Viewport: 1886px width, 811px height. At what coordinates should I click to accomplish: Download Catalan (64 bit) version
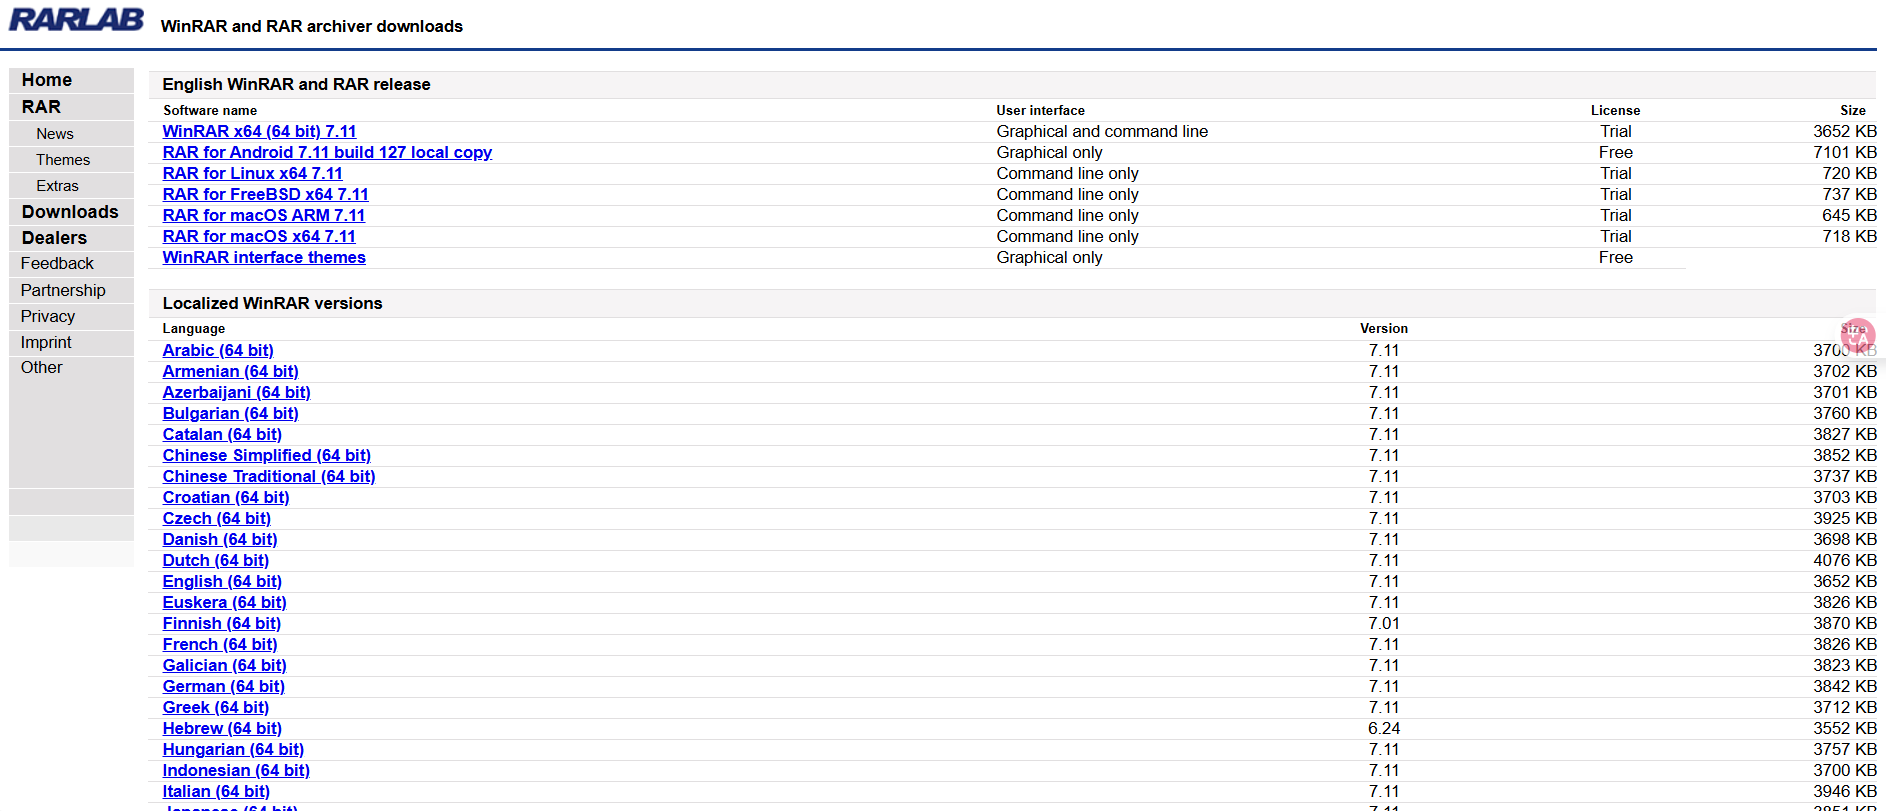[222, 434]
